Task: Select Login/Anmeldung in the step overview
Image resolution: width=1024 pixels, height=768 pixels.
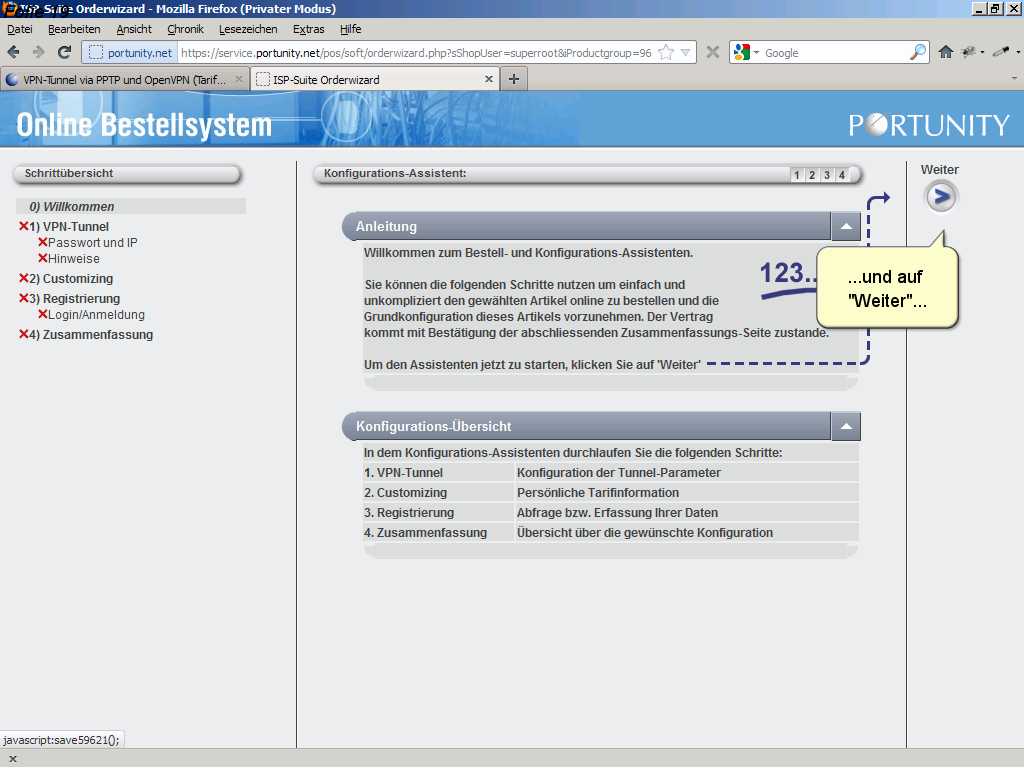Action: coord(96,315)
